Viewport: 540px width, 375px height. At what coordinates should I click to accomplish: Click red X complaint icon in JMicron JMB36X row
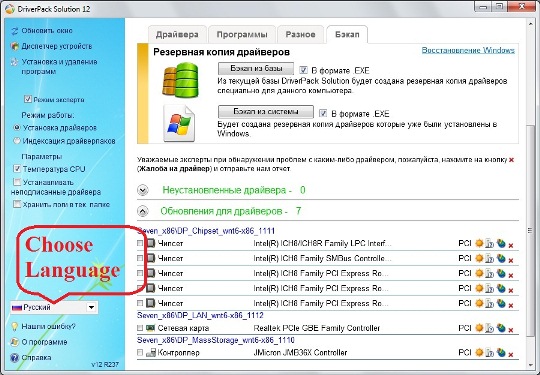tap(511, 354)
